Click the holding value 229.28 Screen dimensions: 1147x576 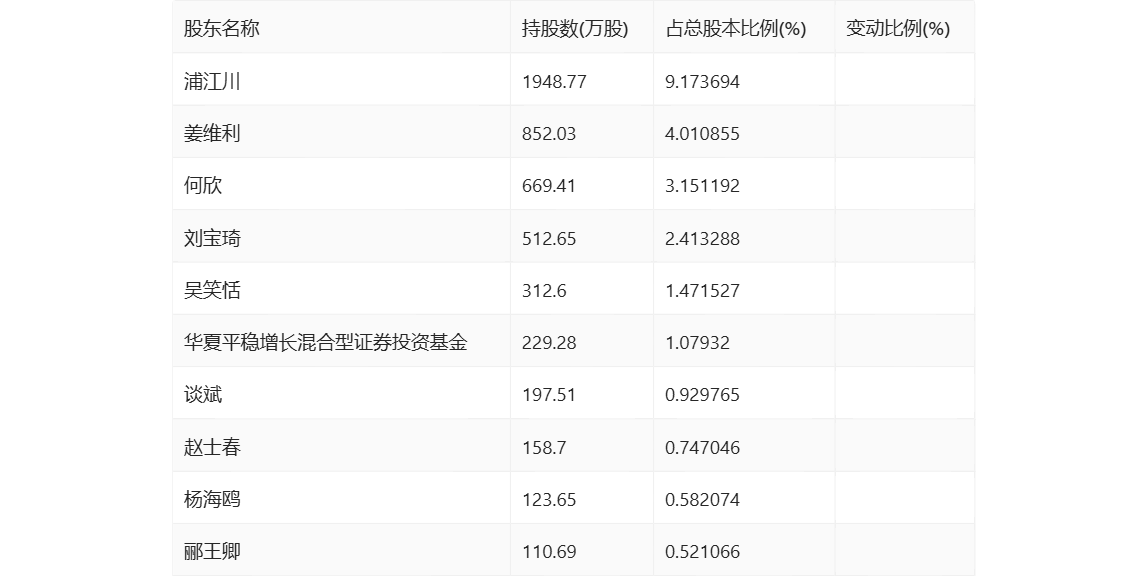pos(549,343)
